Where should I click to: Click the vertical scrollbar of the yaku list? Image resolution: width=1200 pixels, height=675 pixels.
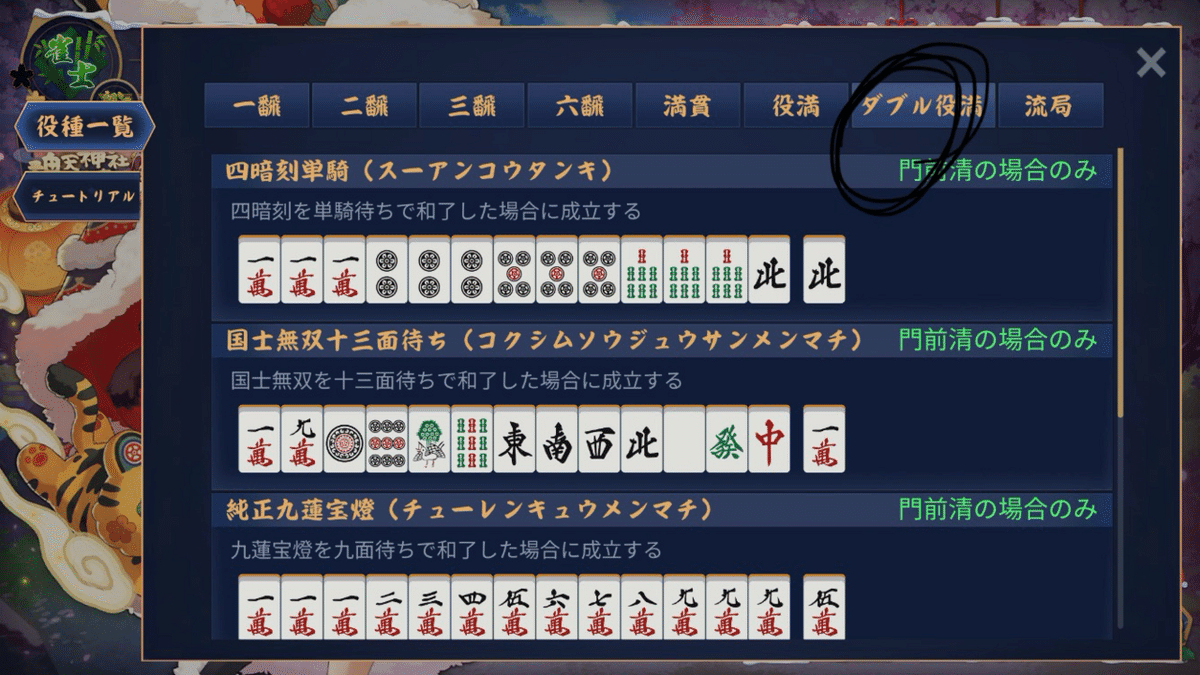[x=1120, y=281]
